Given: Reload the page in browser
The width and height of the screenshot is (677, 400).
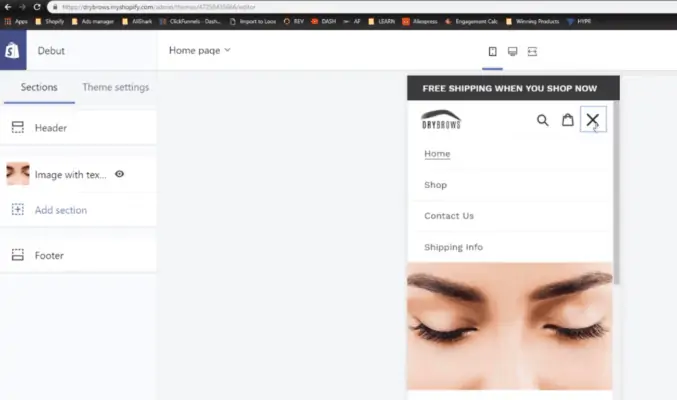Looking at the screenshot, I should tap(37, 7).
